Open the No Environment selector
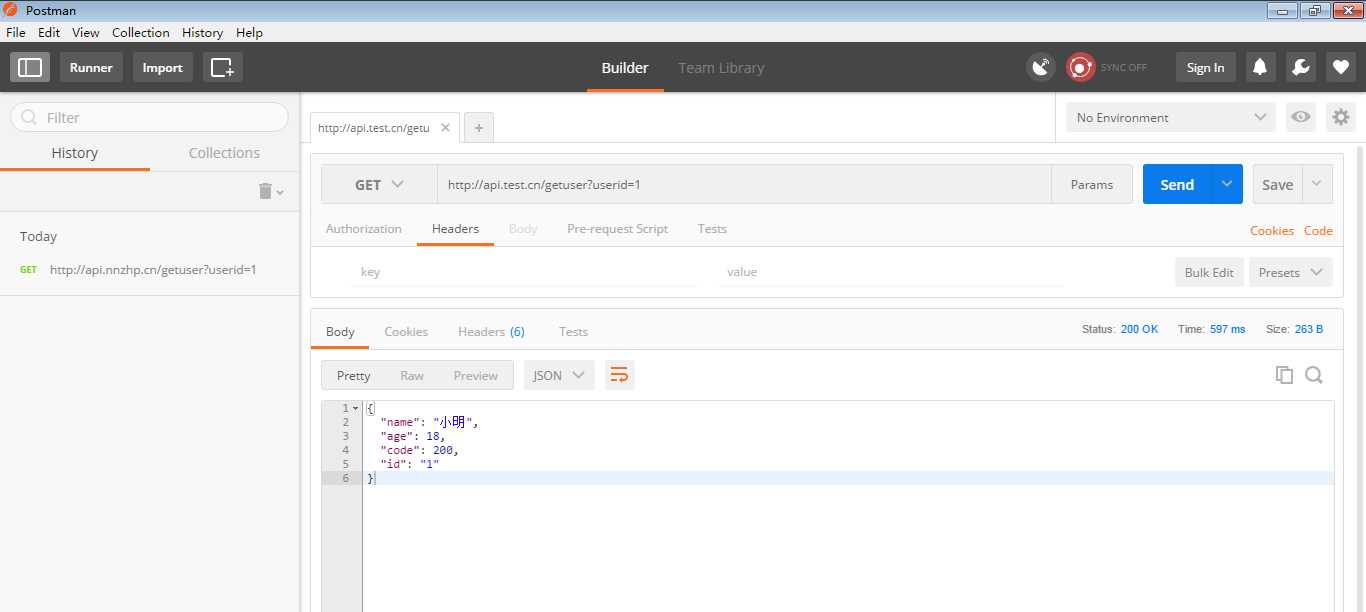This screenshot has height=612, width=1366. [1171, 117]
